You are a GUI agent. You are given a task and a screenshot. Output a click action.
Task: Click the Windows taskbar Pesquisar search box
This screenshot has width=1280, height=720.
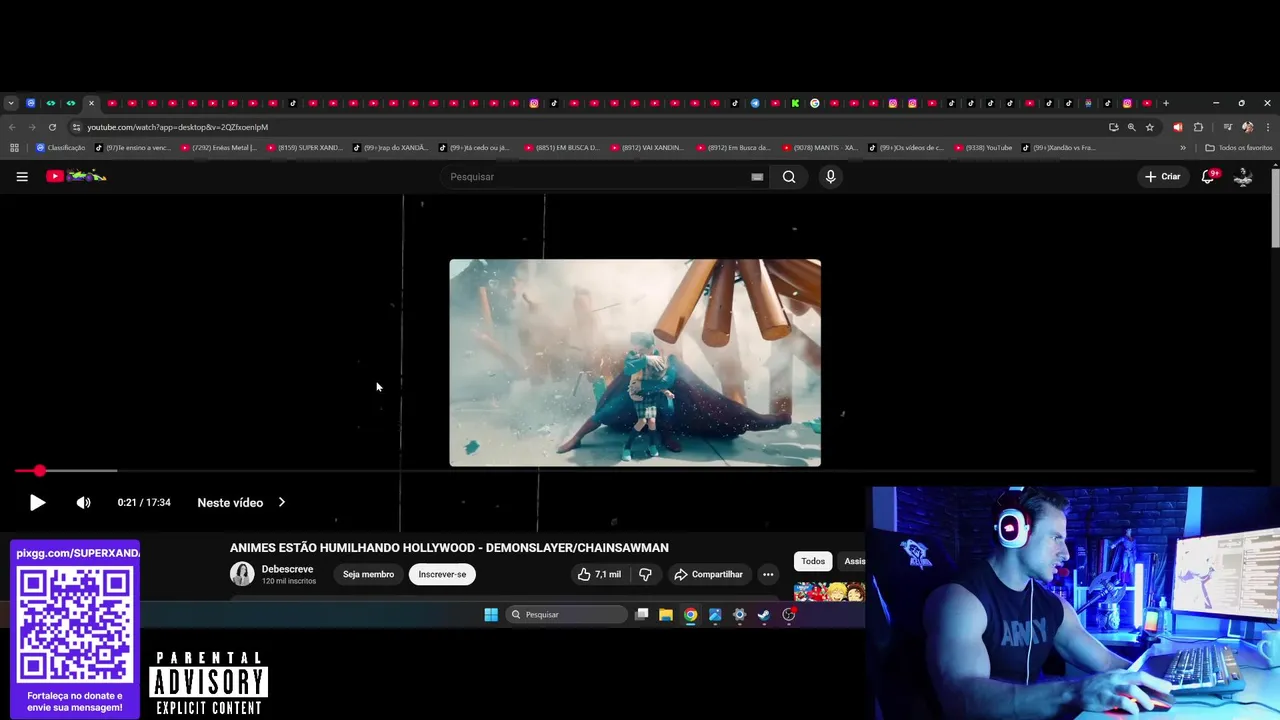coord(567,615)
